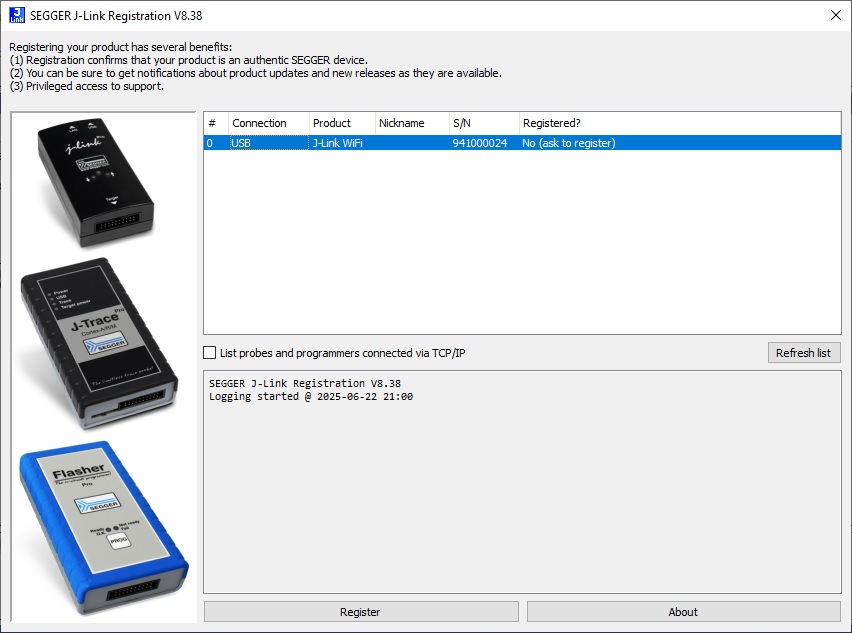
Task: Click the S/N column header
Action: click(x=484, y=123)
